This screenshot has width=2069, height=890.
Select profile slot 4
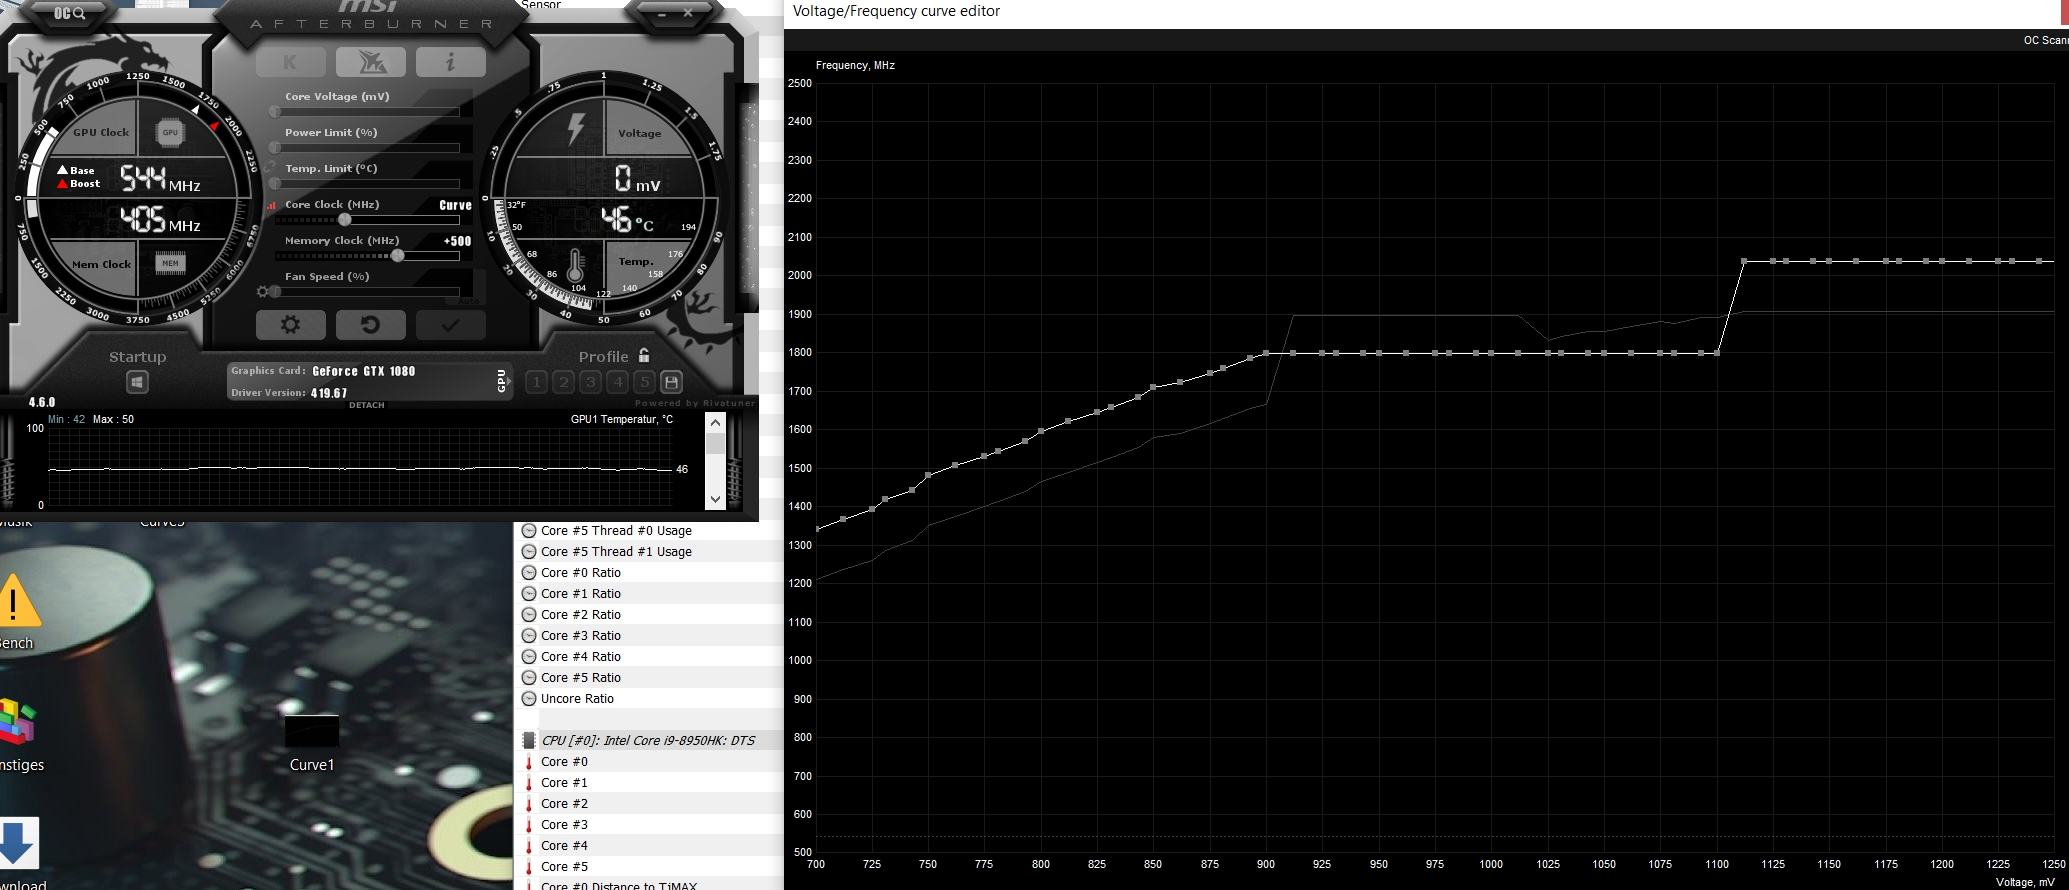(x=617, y=382)
